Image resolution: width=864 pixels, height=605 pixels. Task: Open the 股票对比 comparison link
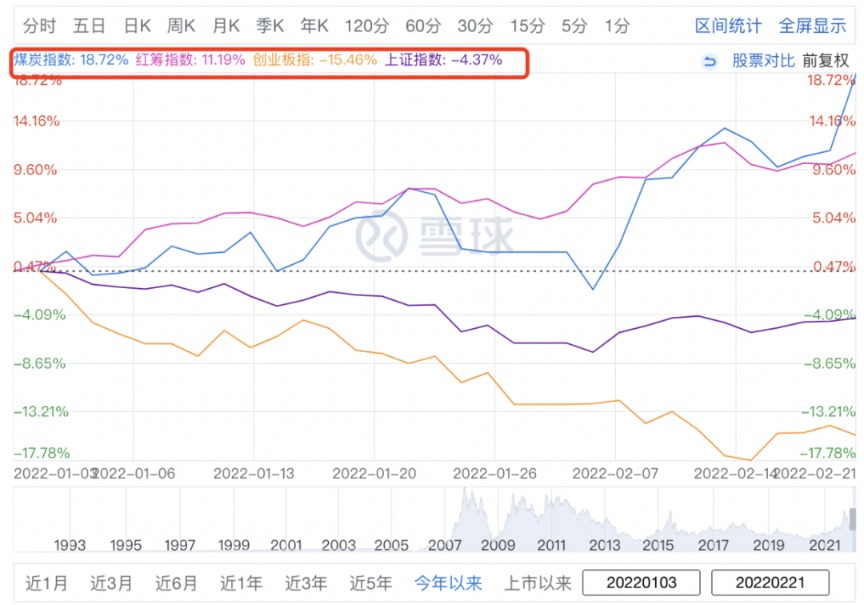tap(763, 61)
